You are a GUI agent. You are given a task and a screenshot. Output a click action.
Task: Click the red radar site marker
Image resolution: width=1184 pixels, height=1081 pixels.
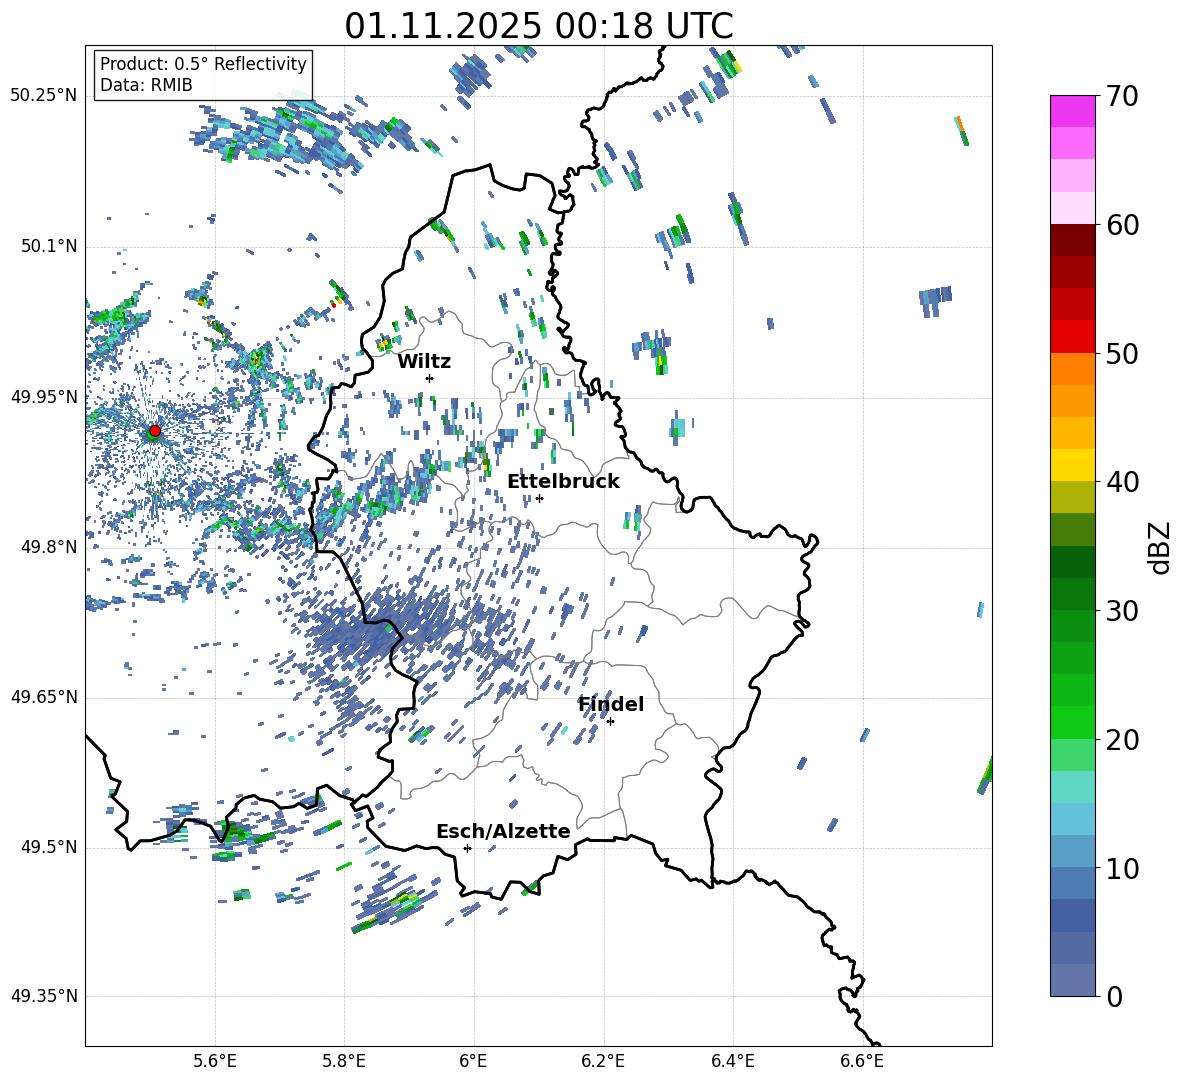(x=154, y=431)
